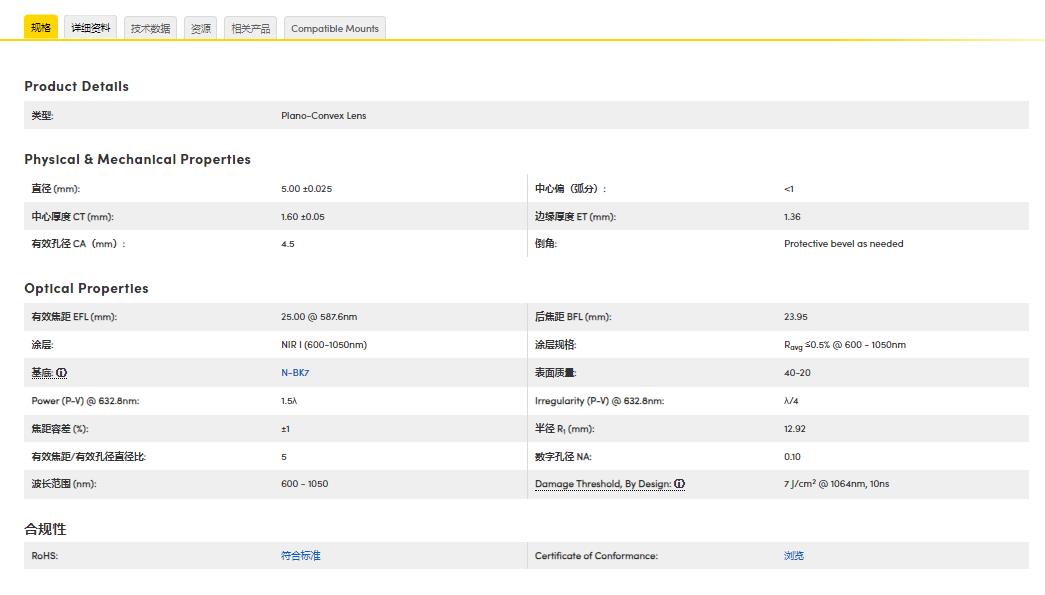Click the info icon next to 基底
The height and width of the screenshot is (595, 1045).
tap(62, 373)
